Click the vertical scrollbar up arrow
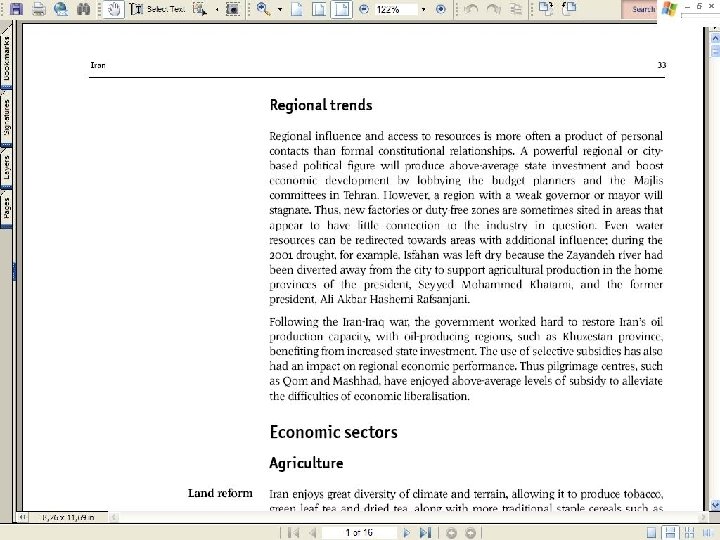This screenshot has height=540, width=720. coord(715,39)
